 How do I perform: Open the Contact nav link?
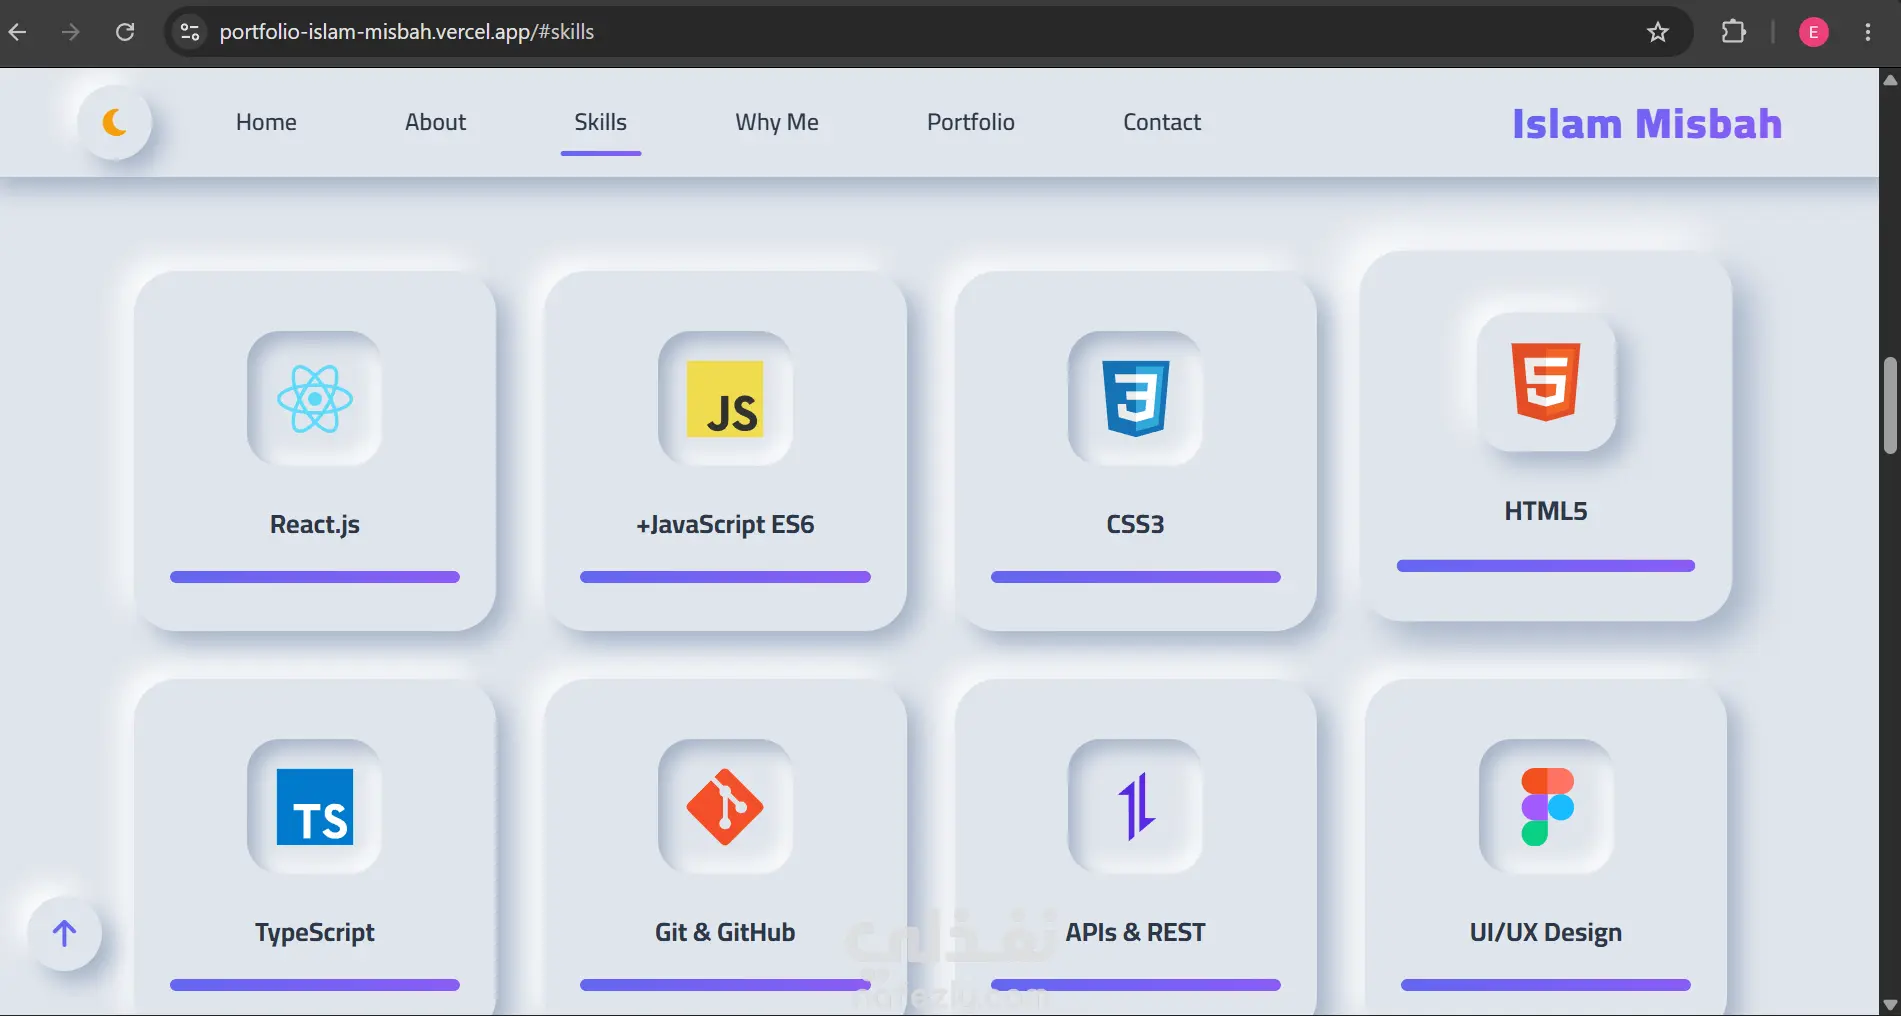tap(1162, 122)
